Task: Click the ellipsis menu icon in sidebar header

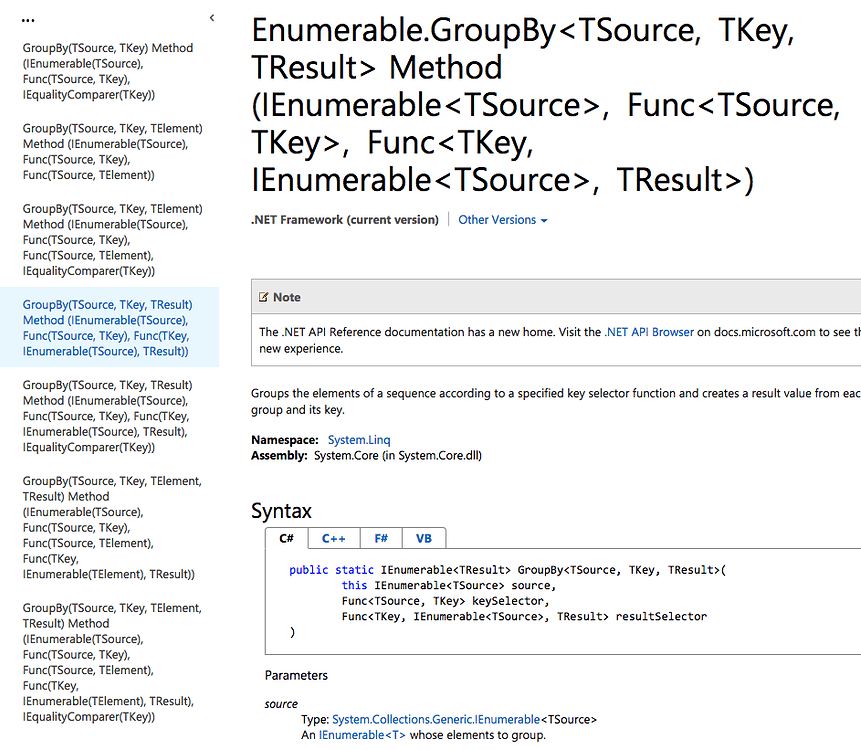Action: (x=27, y=18)
